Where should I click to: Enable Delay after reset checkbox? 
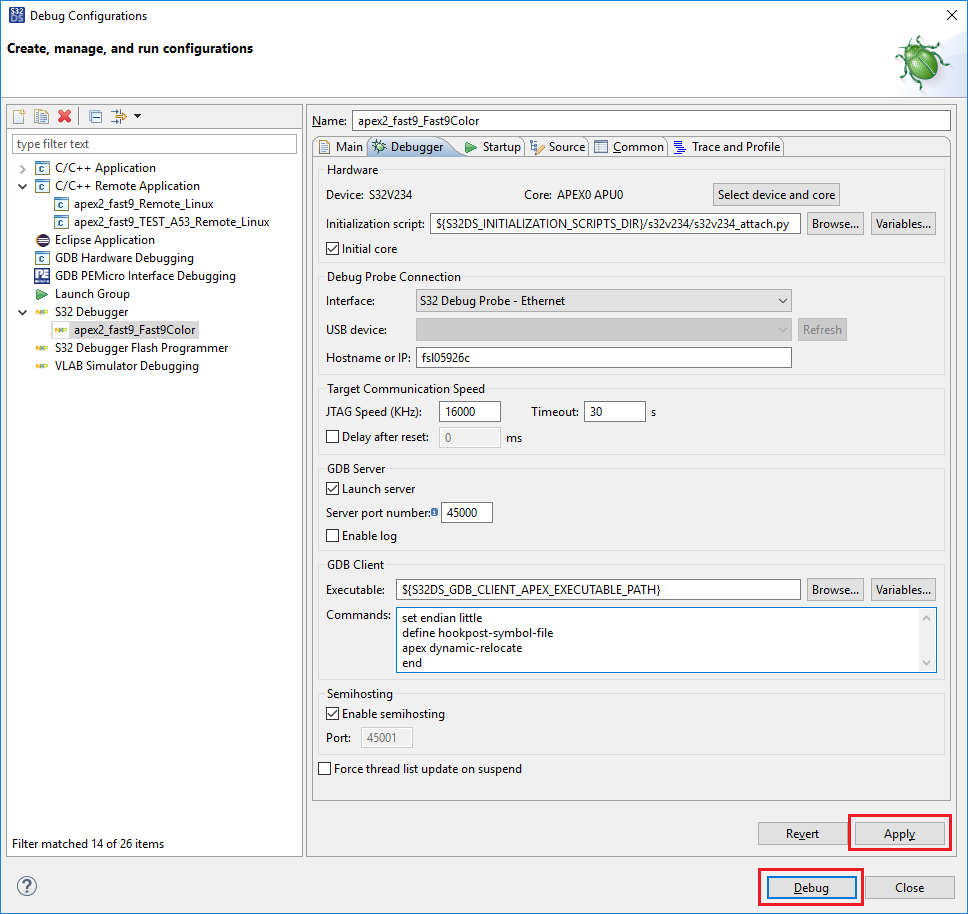(x=333, y=437)
